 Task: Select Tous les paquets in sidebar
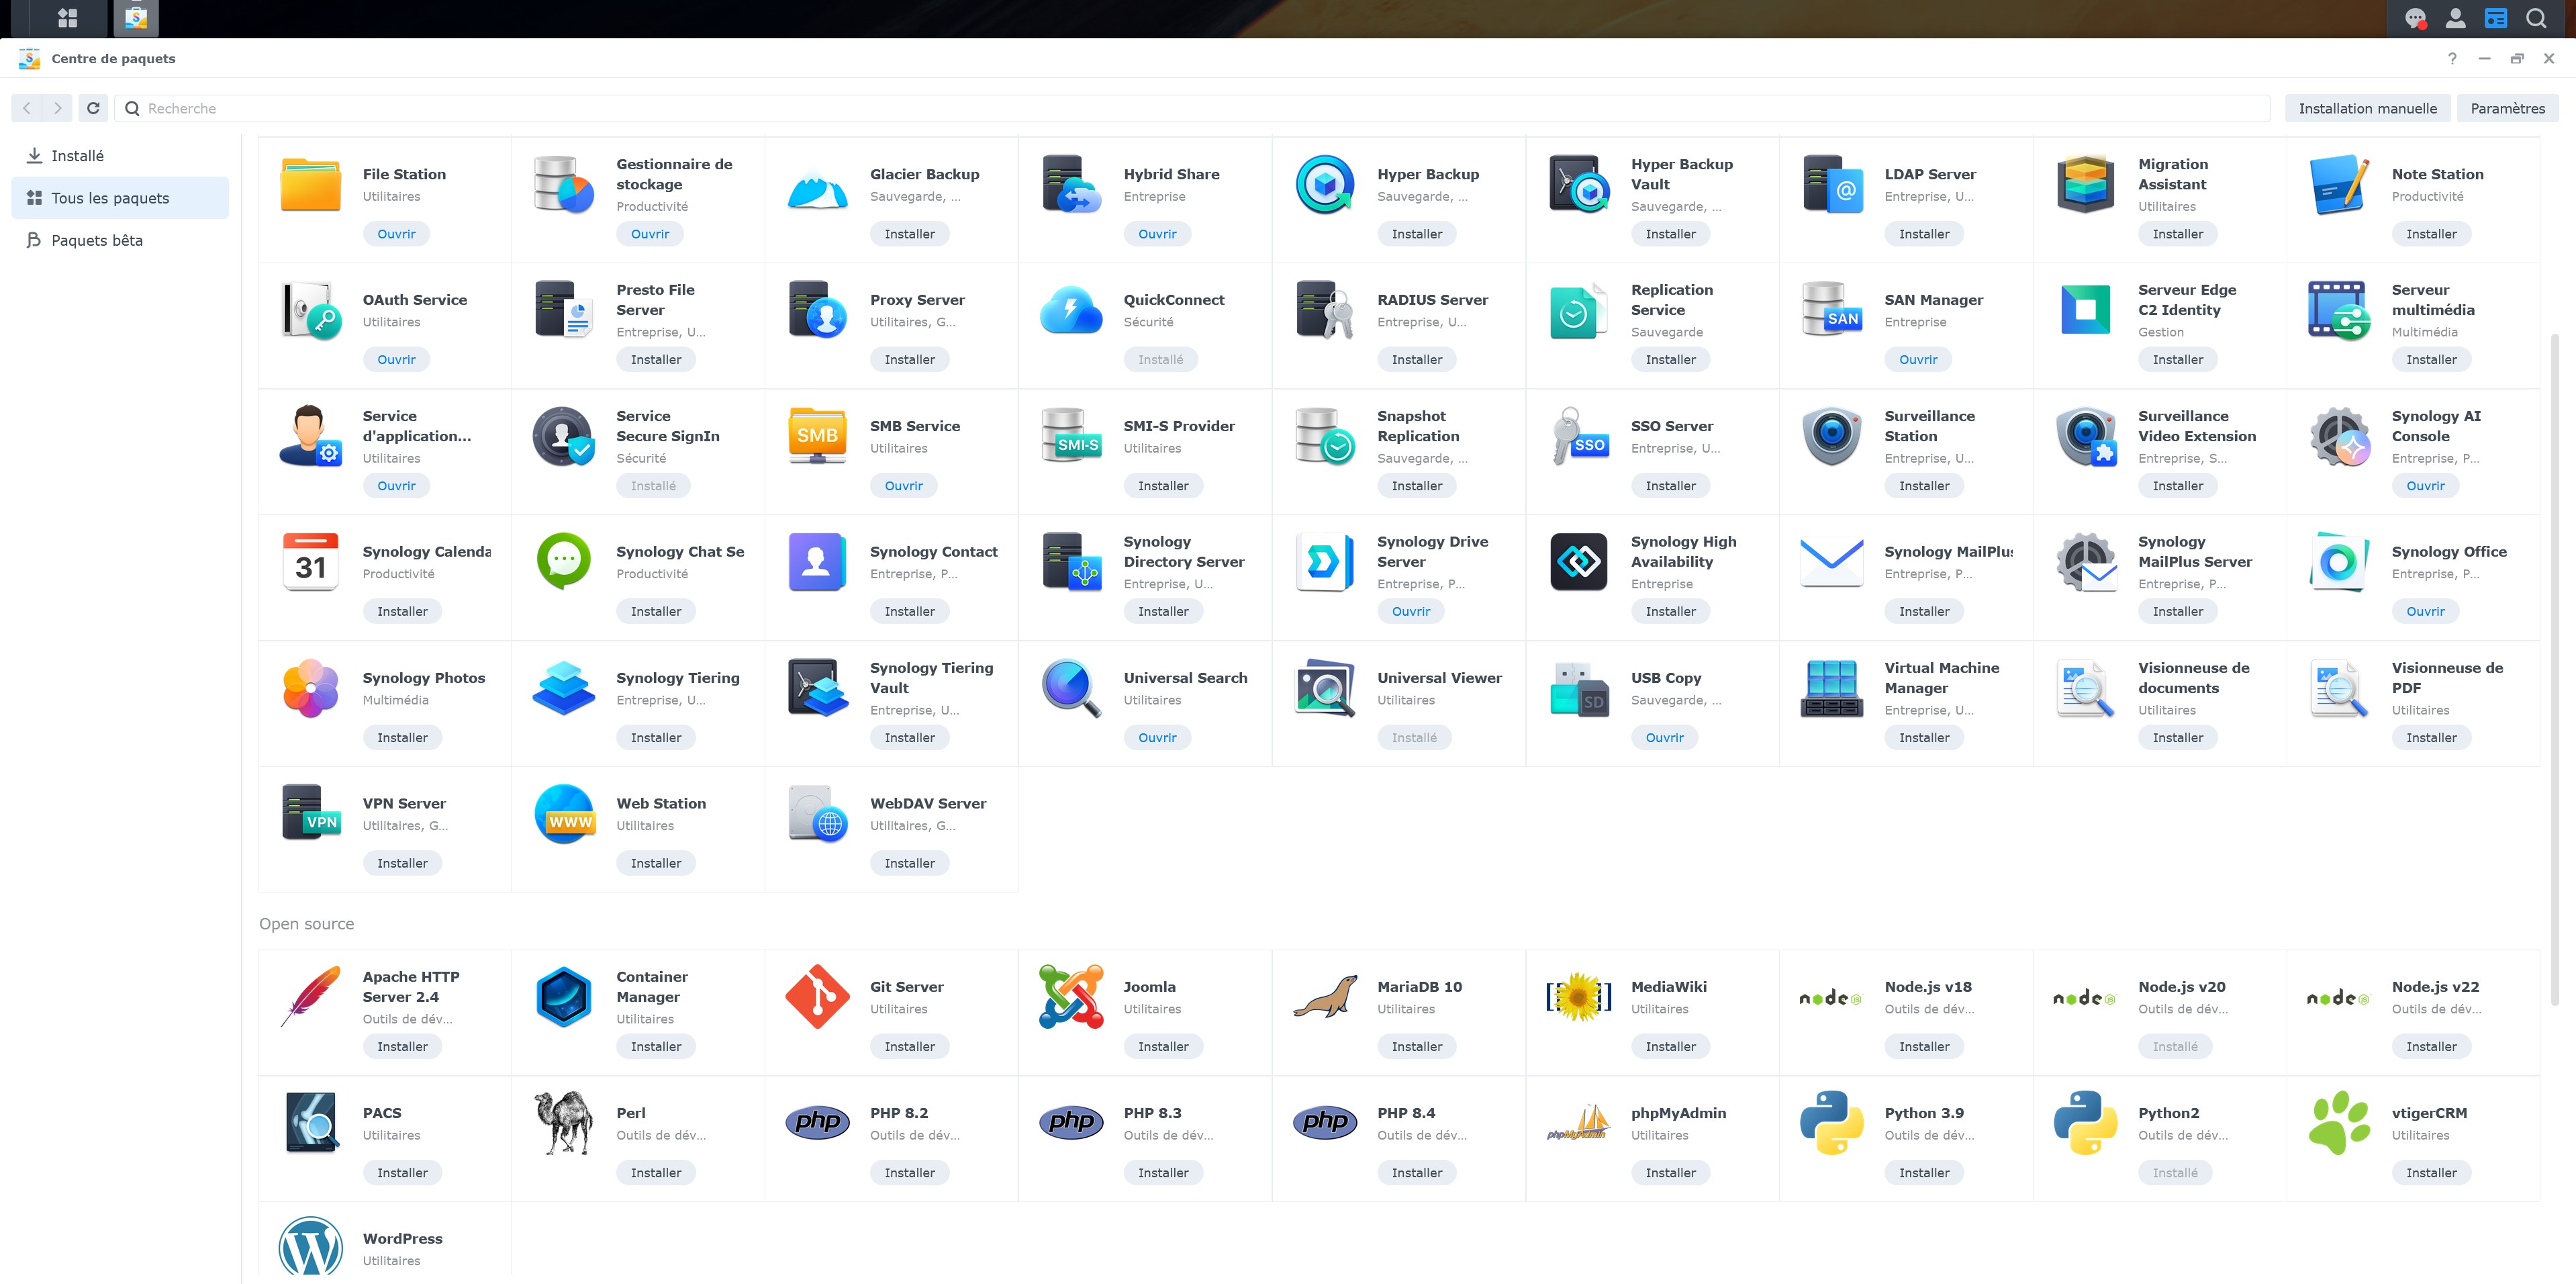point(120,198)
